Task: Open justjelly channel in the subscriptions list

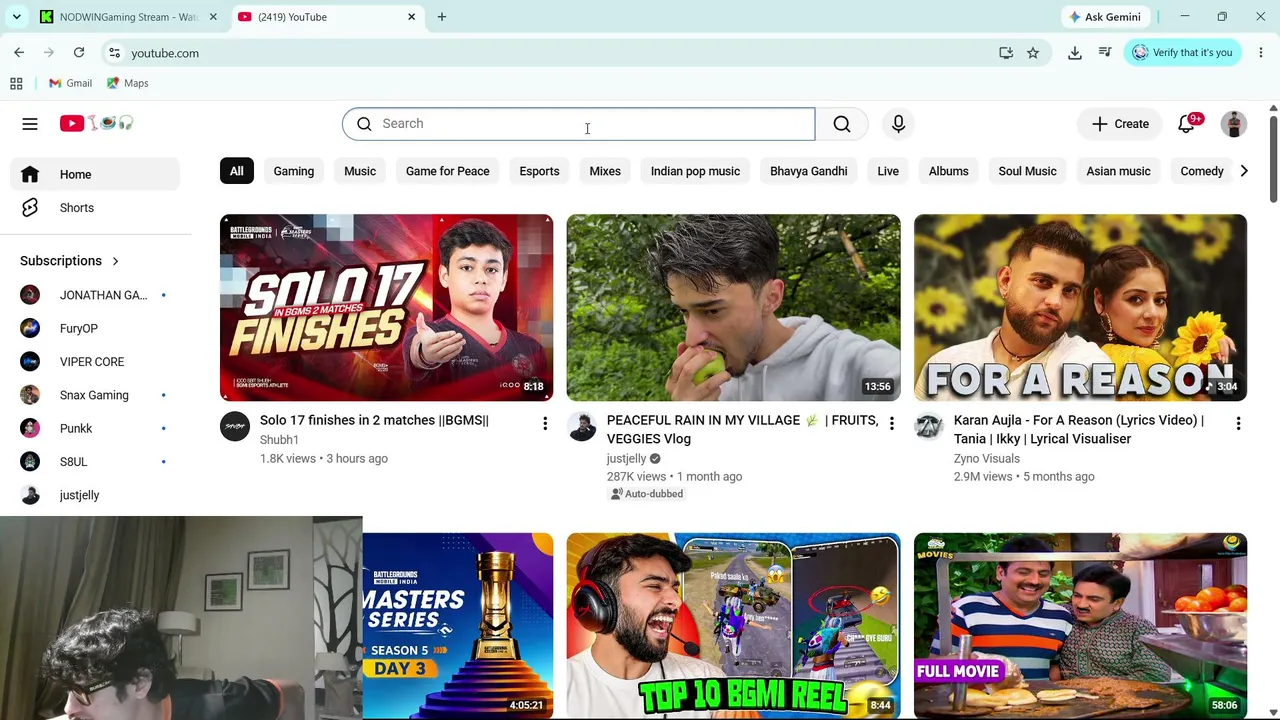Action: [x=96, y=495]
